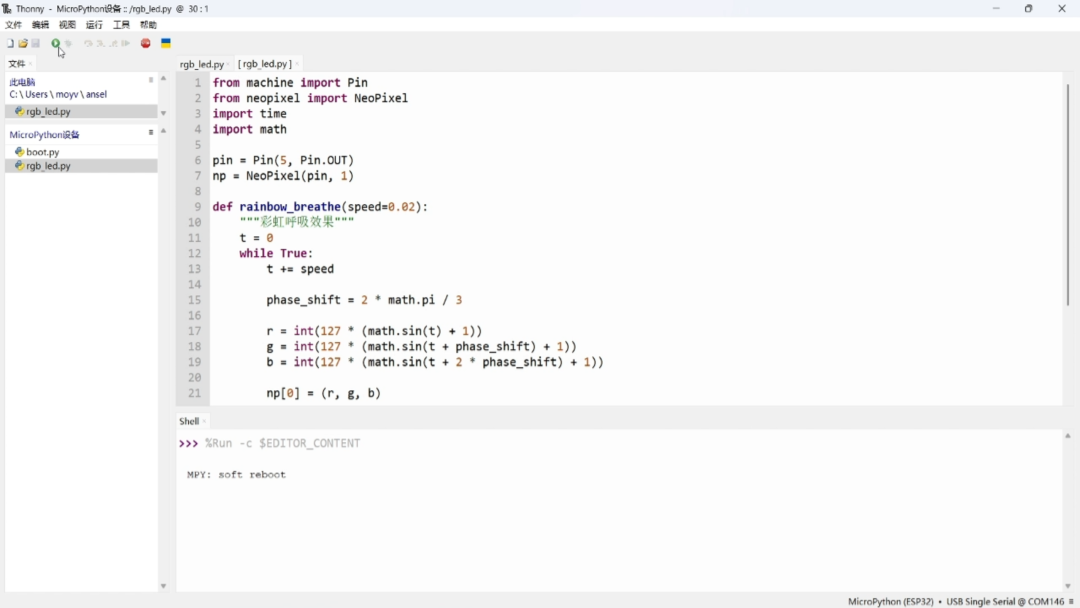Close the [rgb_led.py] device editor tab
The height and width of the screenshot is (608, 1080).
tap(297, 64)
